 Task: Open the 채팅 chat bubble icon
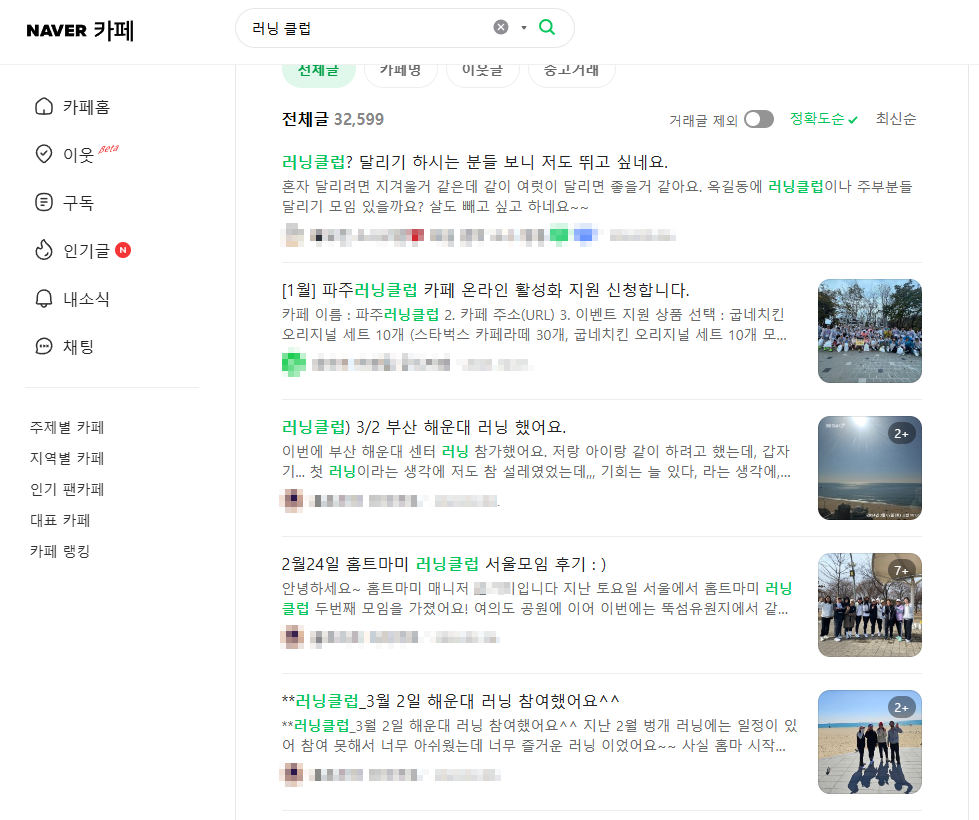point(44,346)
